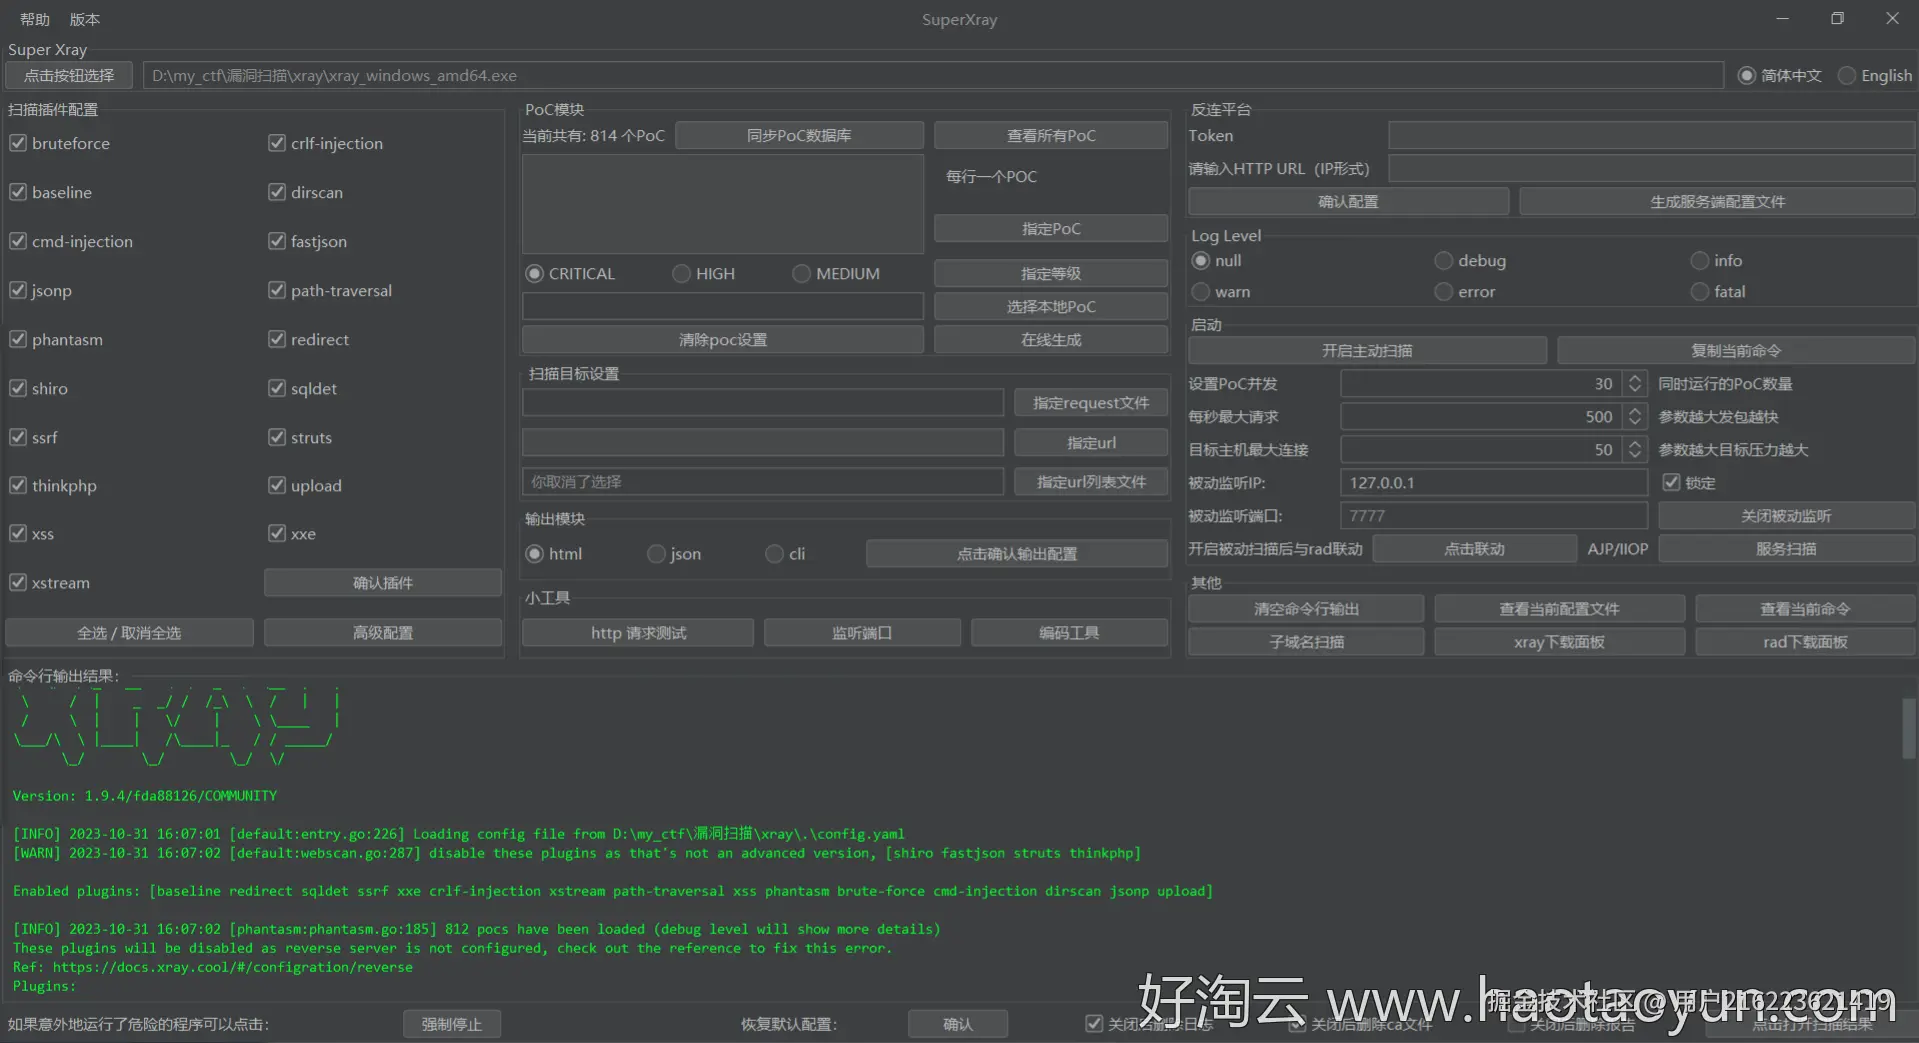The width and height of the screenshot is (1919, 1043).
Task: Open the 编码工具 encoder tool
Action: click(1069, 633)
